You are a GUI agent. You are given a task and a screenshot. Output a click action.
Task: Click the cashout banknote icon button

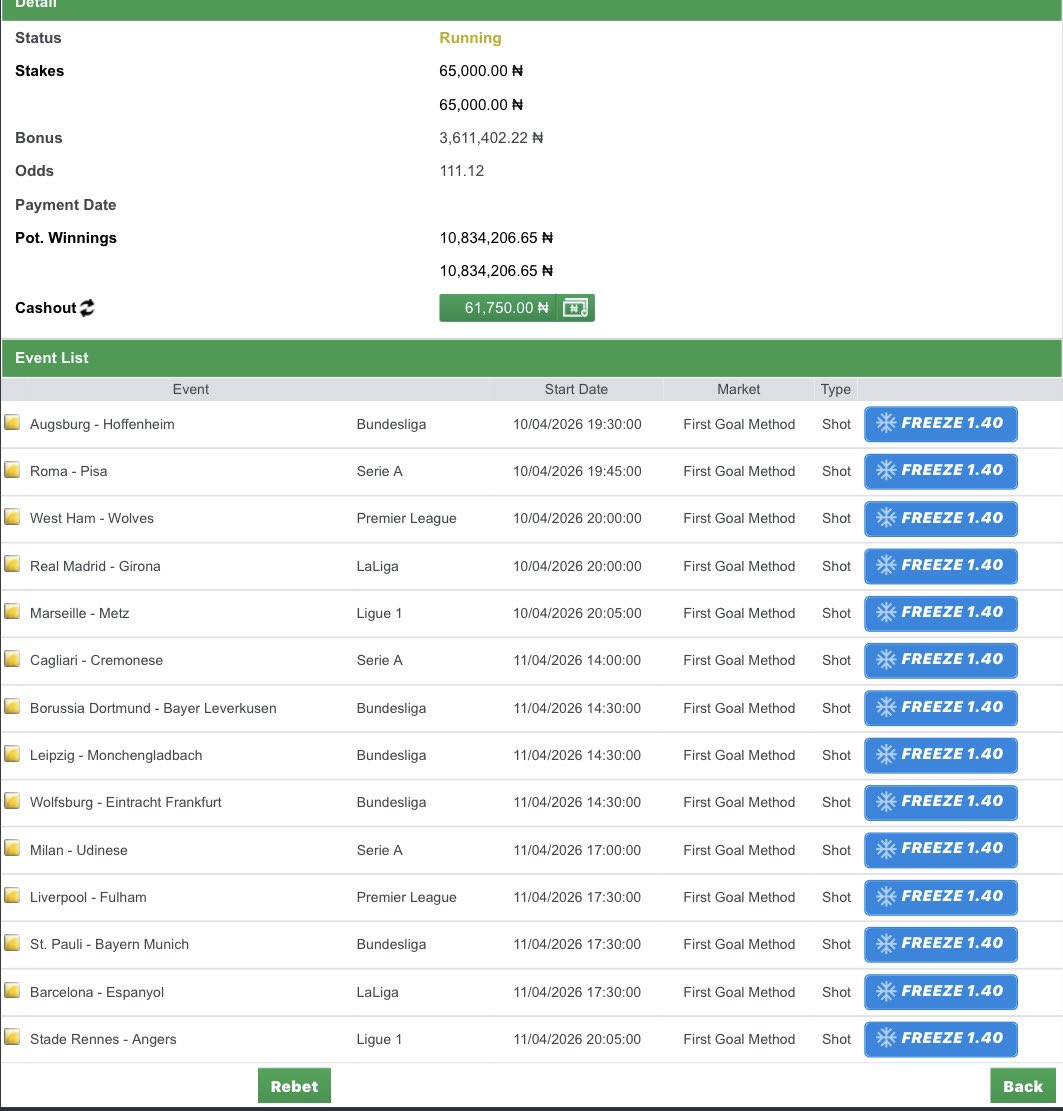[x=575, y=308]
